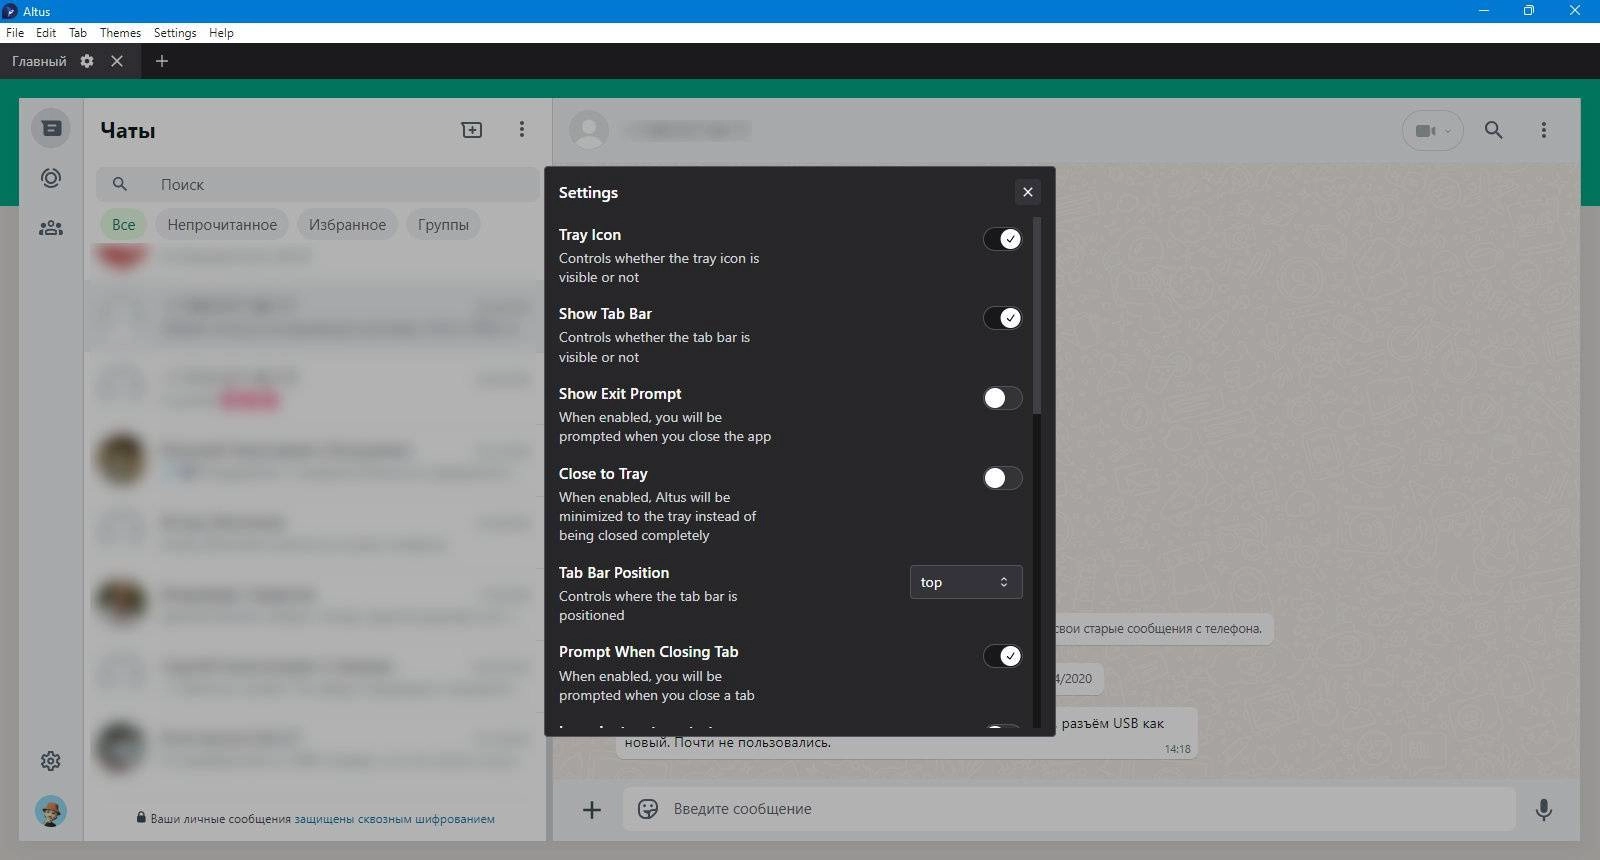The width and height of the screenshot is (1600, 860).
Task: Click the search magnifier in chat list
Action: [119, 184]
